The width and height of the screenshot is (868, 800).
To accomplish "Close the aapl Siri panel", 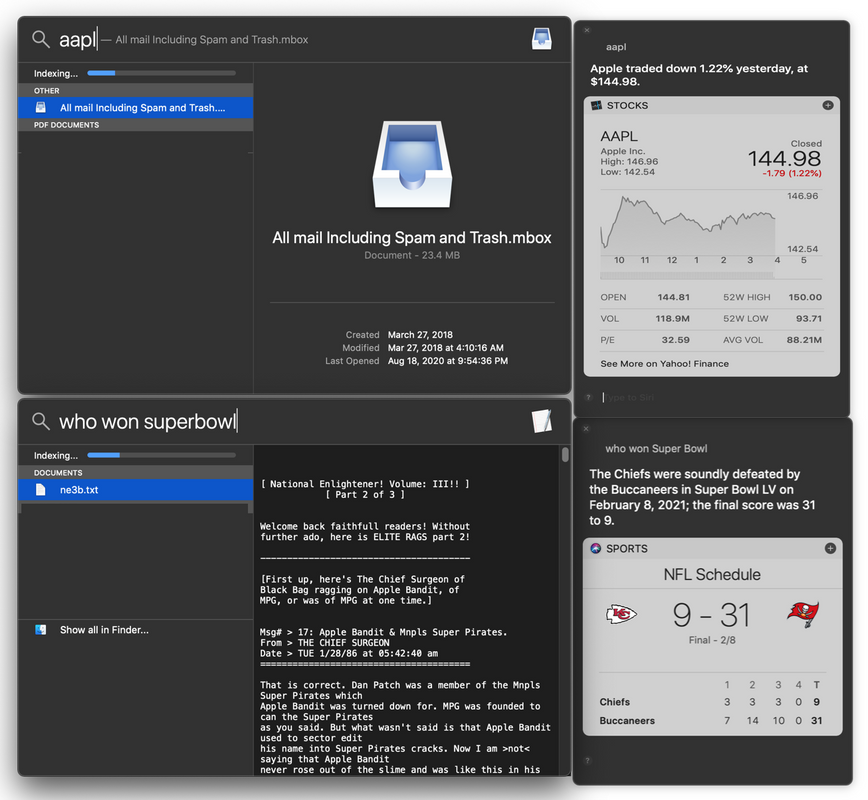I will [x=587, y=30].
